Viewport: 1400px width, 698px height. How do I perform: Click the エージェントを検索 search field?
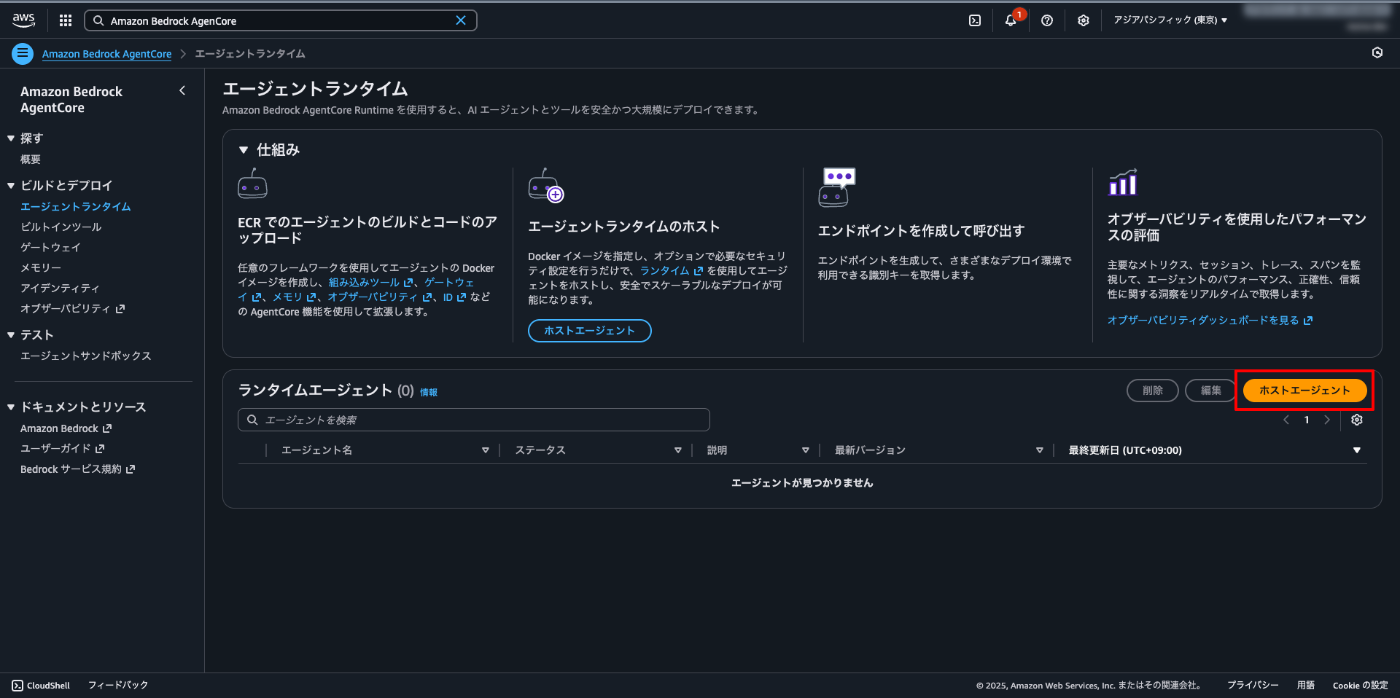[474, 420]
